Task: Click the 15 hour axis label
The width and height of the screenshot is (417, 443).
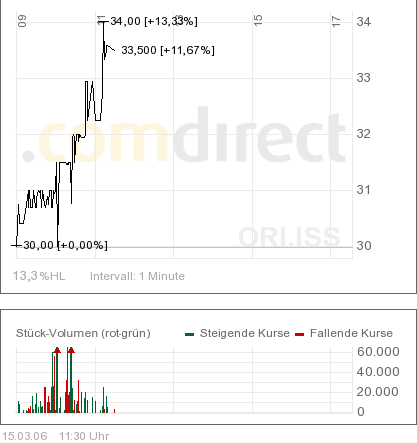Action: [258, 20]
